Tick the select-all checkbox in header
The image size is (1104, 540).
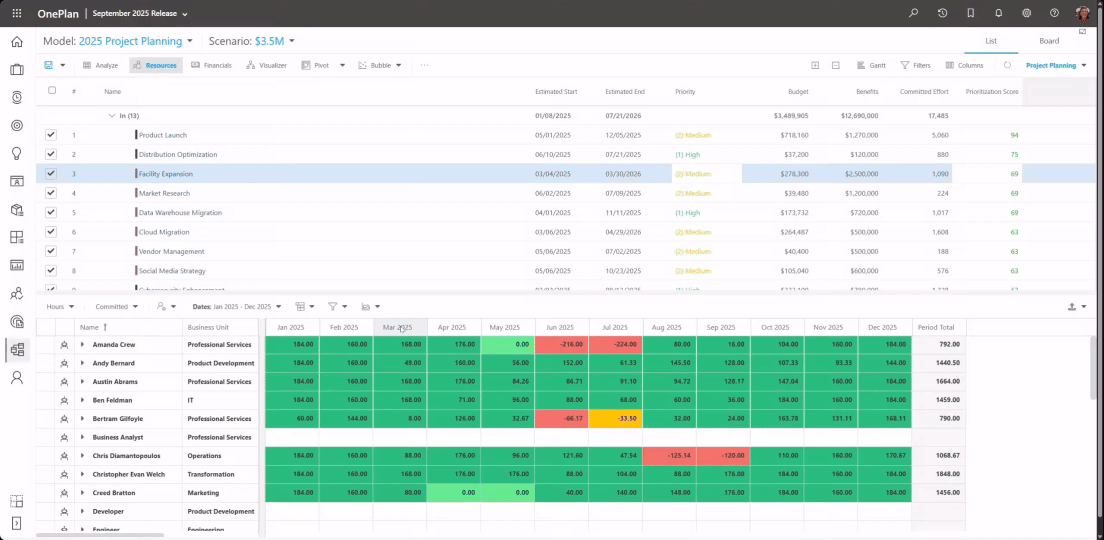pos(51,90)
